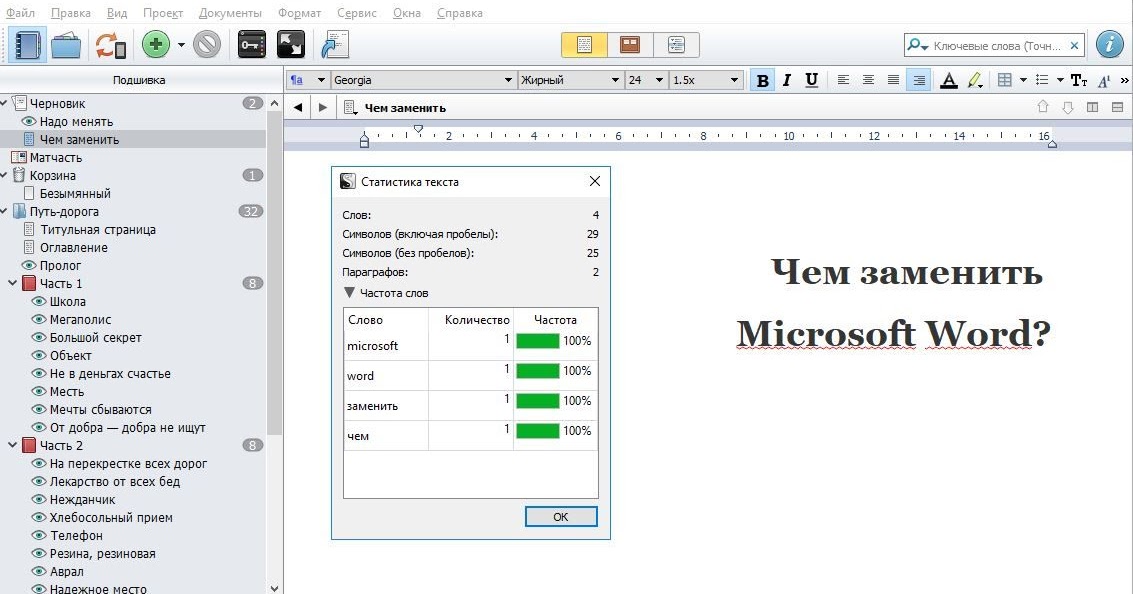Collapse the Частота слов section
Image resolution: width=1133 pixels, height=594 pixels.
[x=349, y=293]
